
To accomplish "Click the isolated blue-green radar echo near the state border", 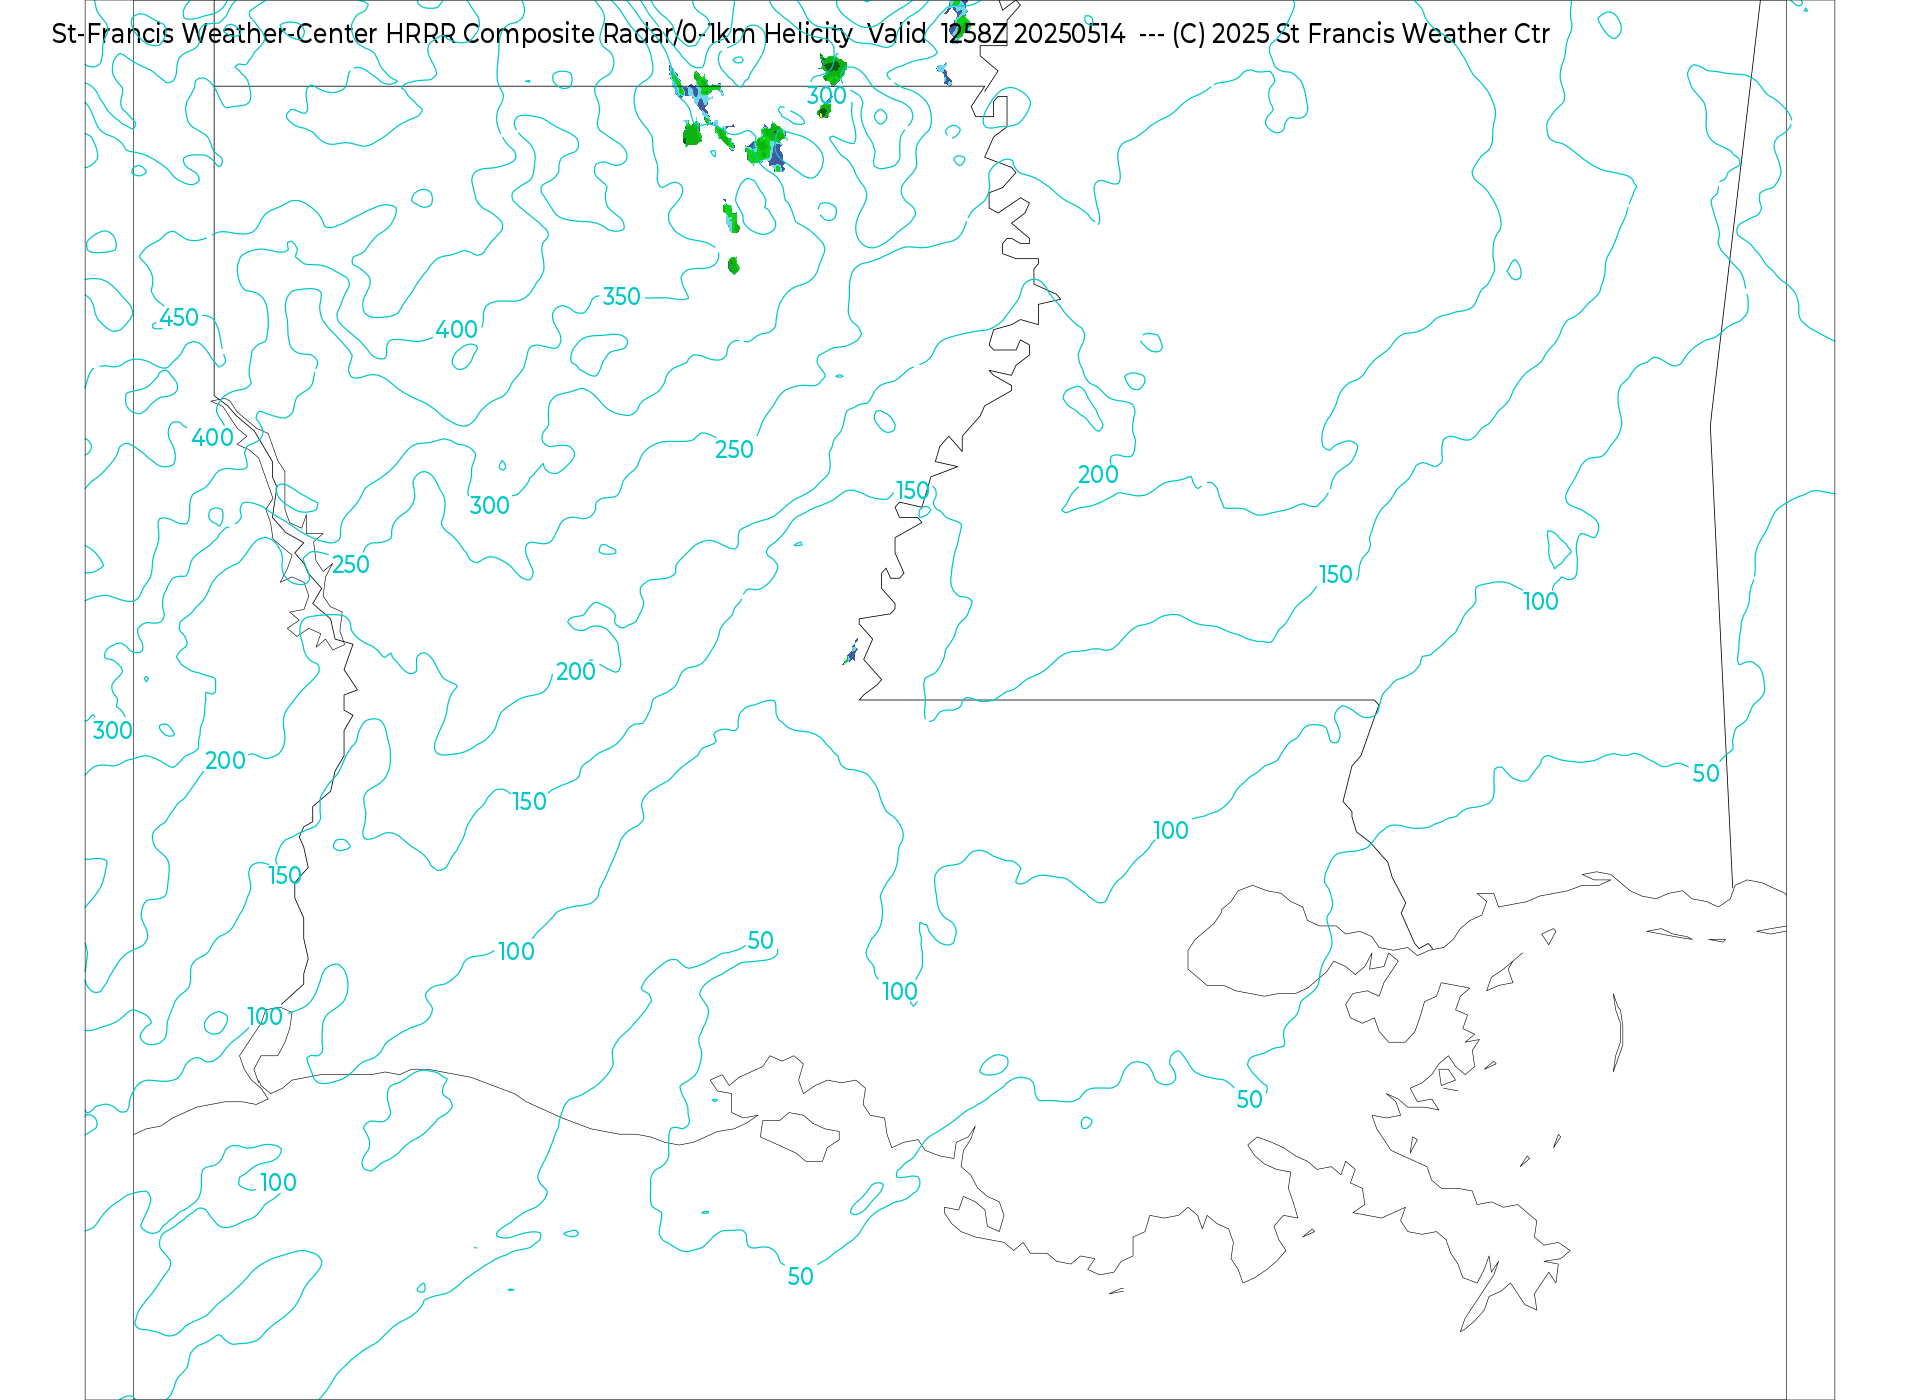I will point(850,653).
